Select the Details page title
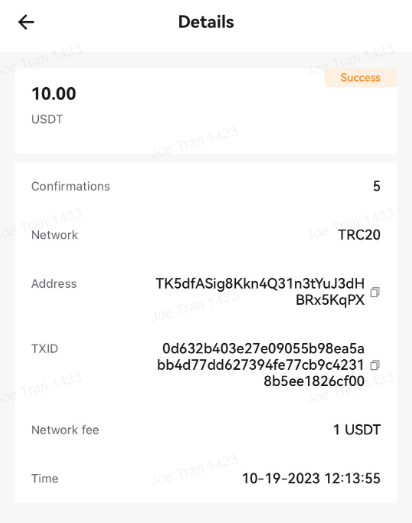Image resolution: width=412 pixels, height=523 pixels. 206,22
